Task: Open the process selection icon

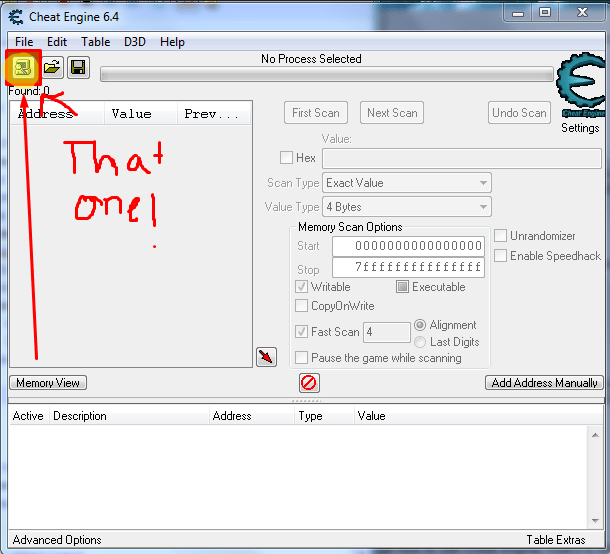Action: 23,68
